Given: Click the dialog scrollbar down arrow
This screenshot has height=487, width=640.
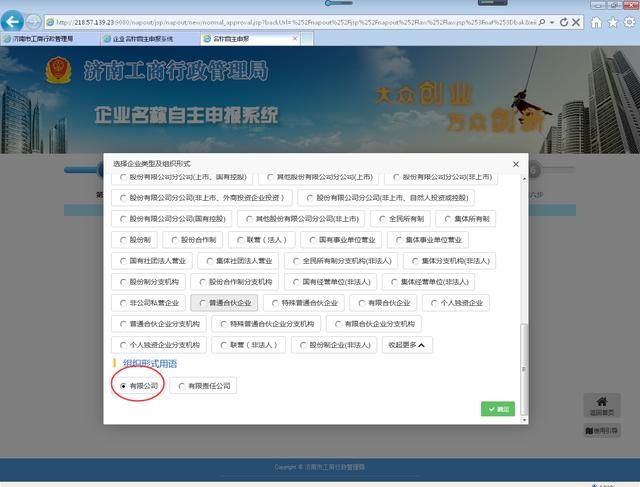Looking at the screenshot, I should (524, 420).
